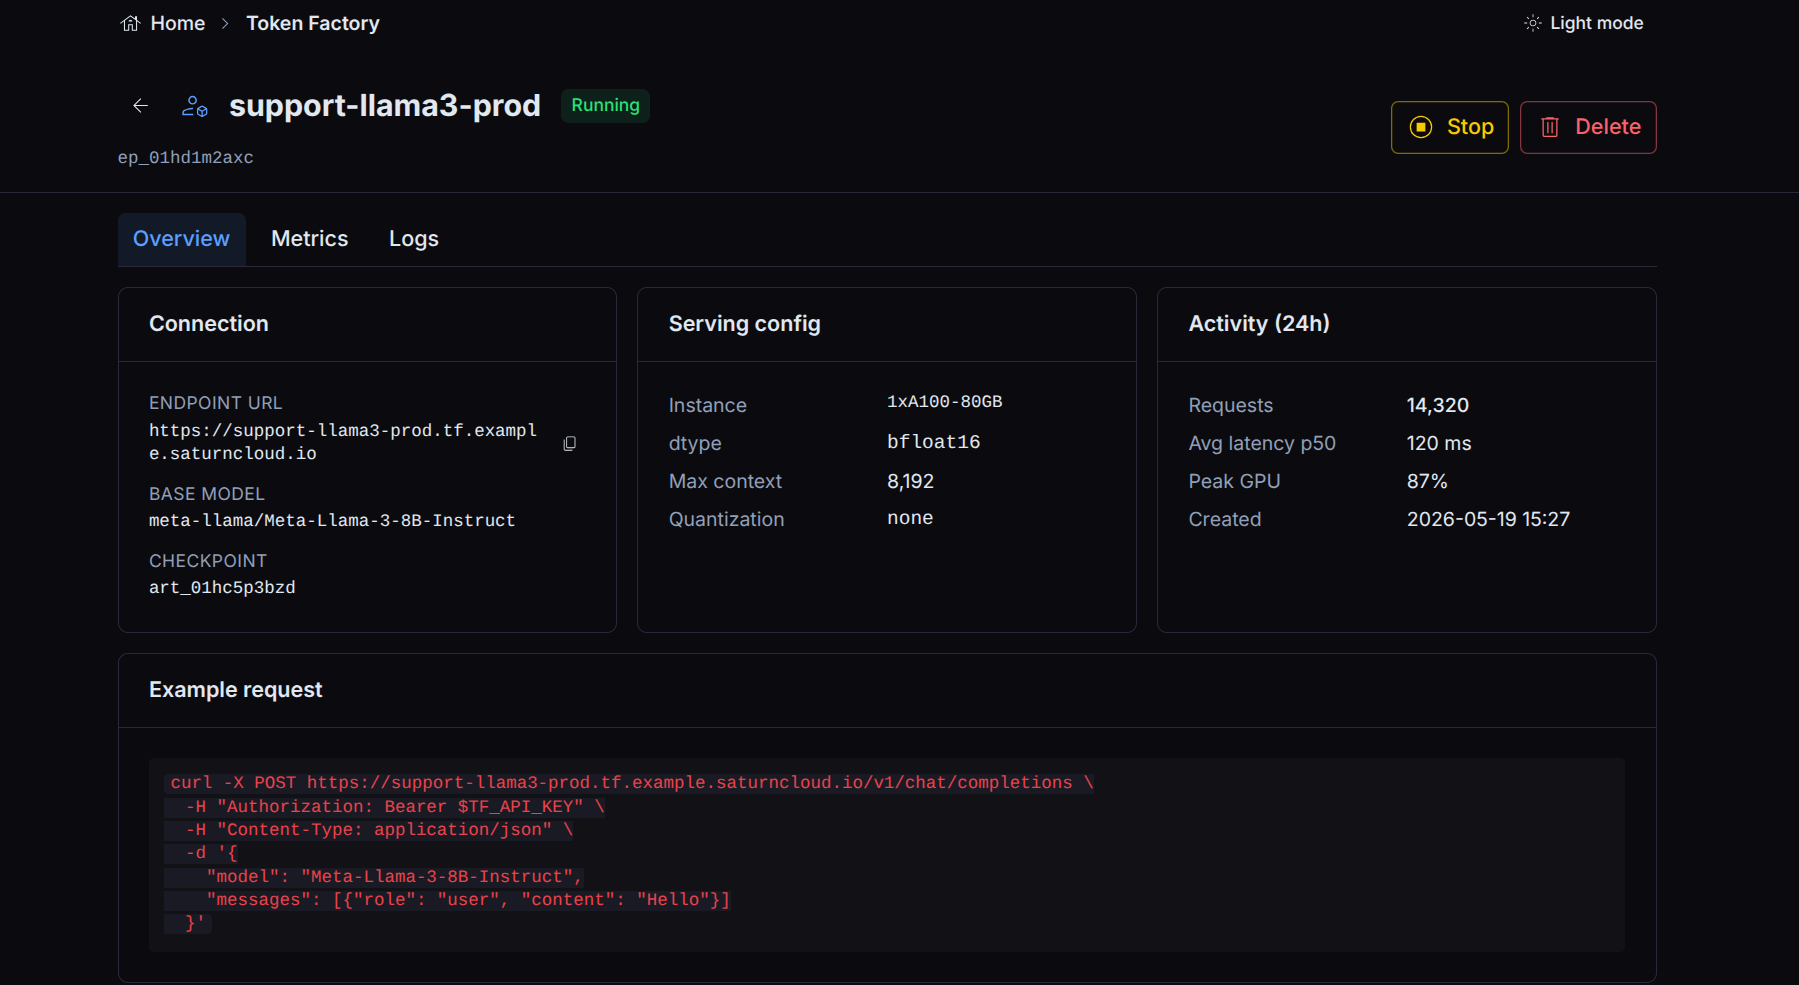Click the Authorization Bearer header line
Screen dimensions: 1799x985
(394, 807)
